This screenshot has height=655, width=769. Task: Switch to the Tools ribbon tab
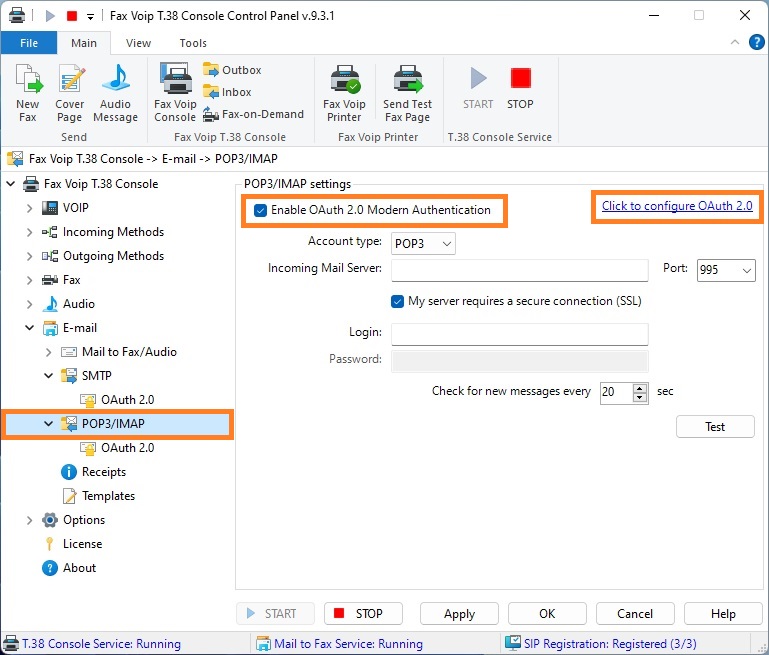pos(193,43)
